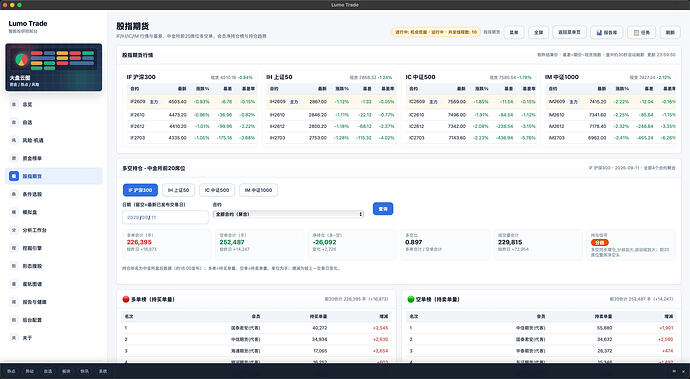Viewport: 690px width, 379px height.
Task: Click the blue 查询 button
Action: point(383,209)
